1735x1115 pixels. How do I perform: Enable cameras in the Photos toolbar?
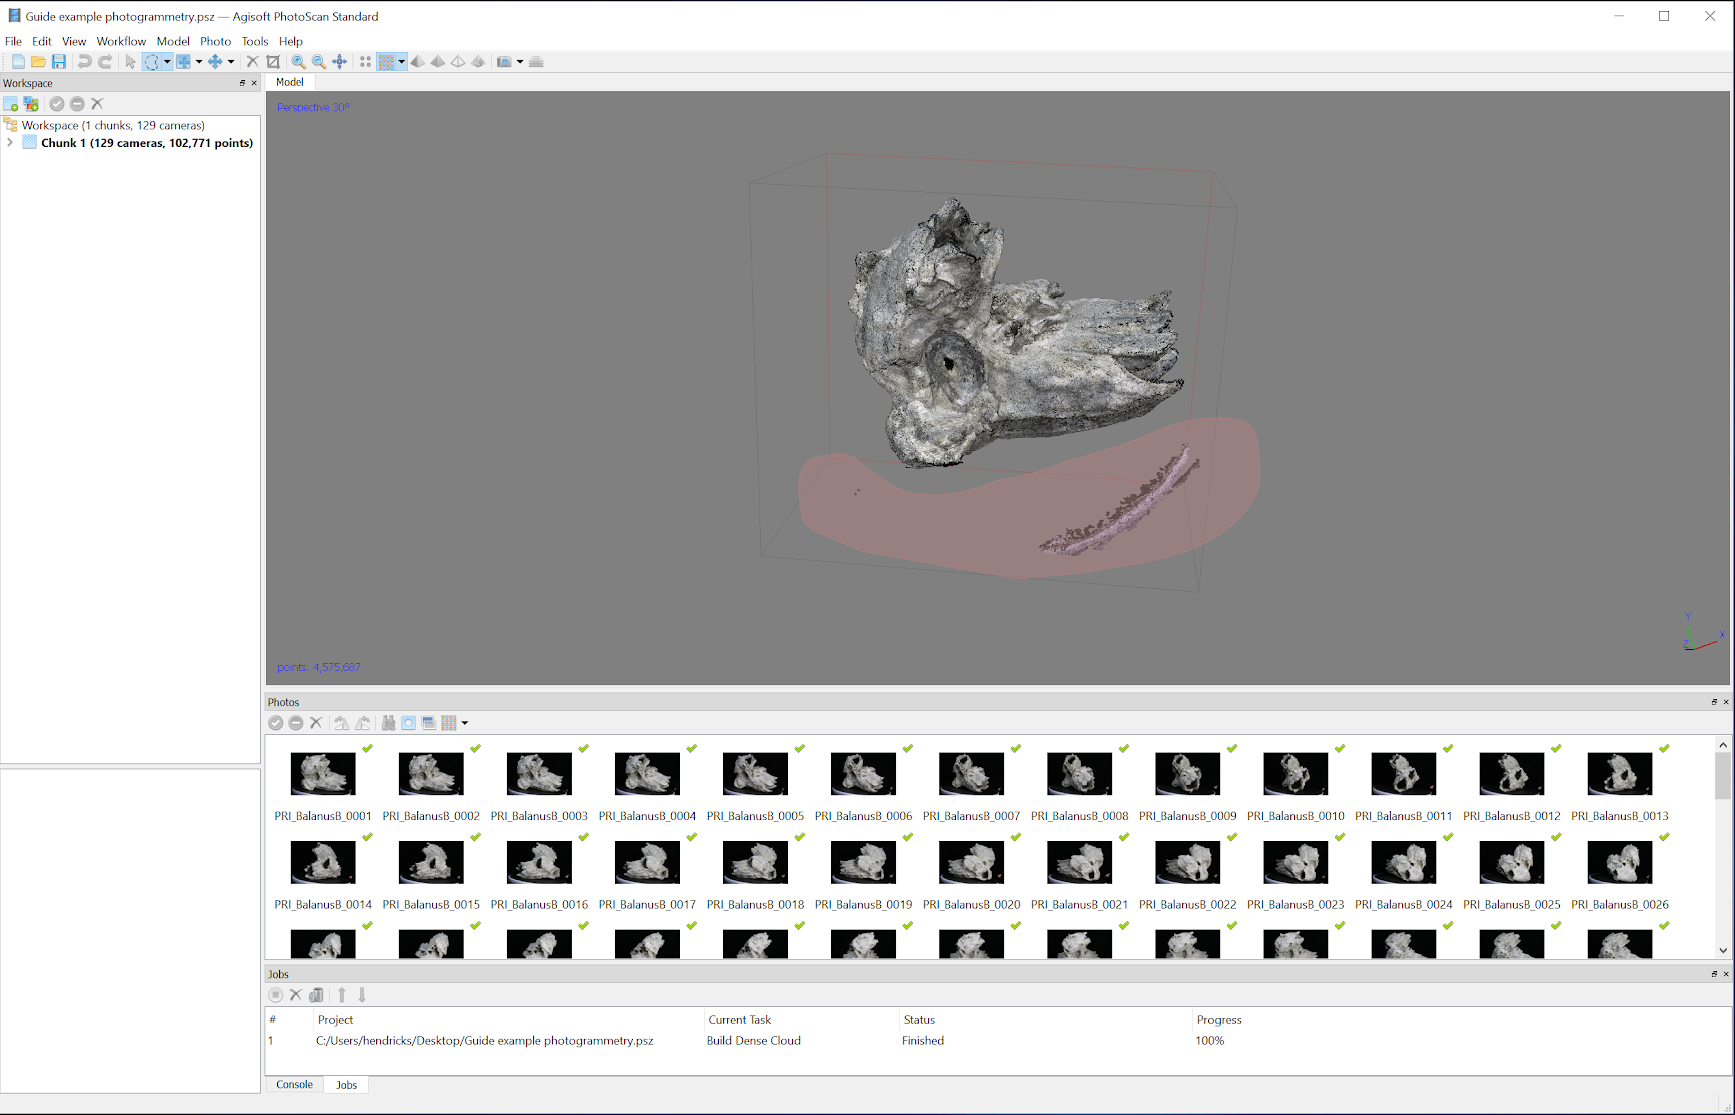tap(276, 723)
